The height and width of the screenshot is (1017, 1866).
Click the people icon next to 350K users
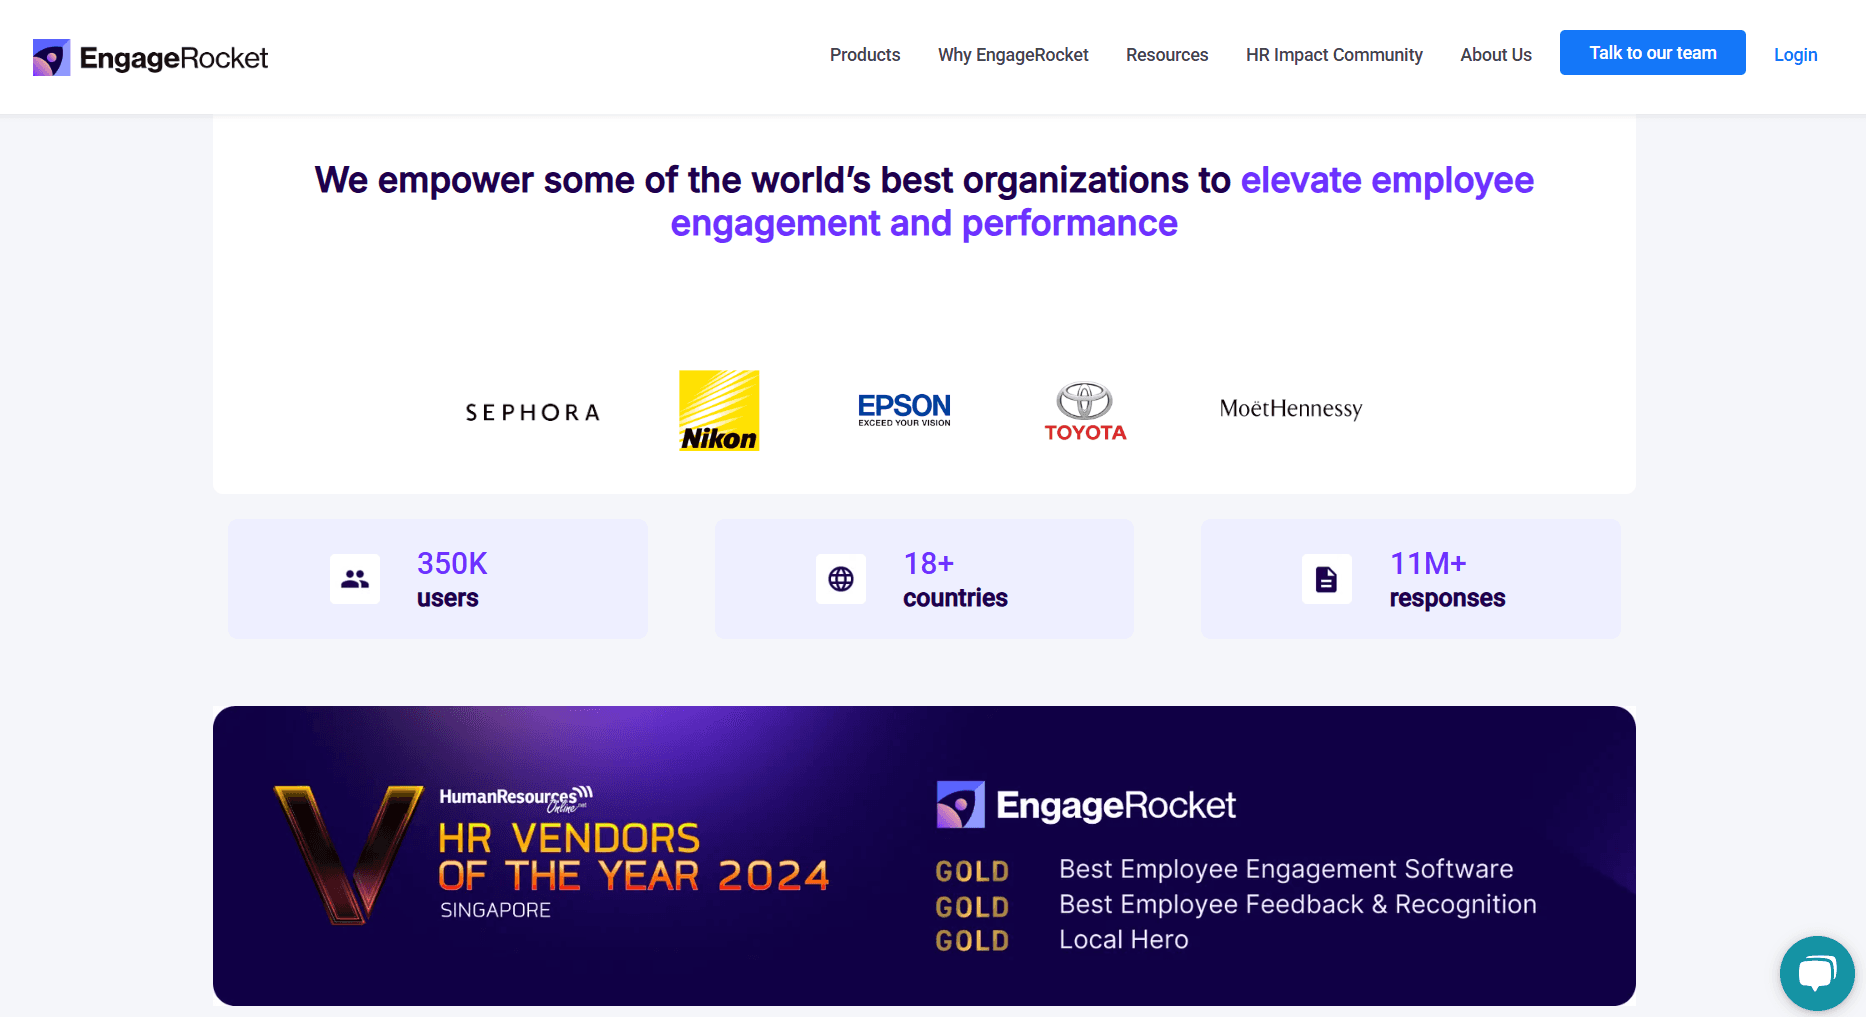click(355, 579)
